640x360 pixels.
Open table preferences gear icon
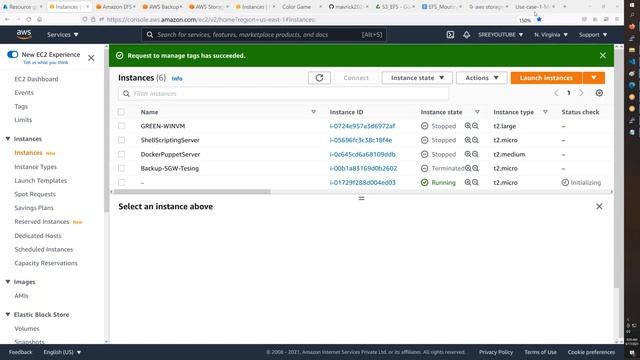pos(599,93)
